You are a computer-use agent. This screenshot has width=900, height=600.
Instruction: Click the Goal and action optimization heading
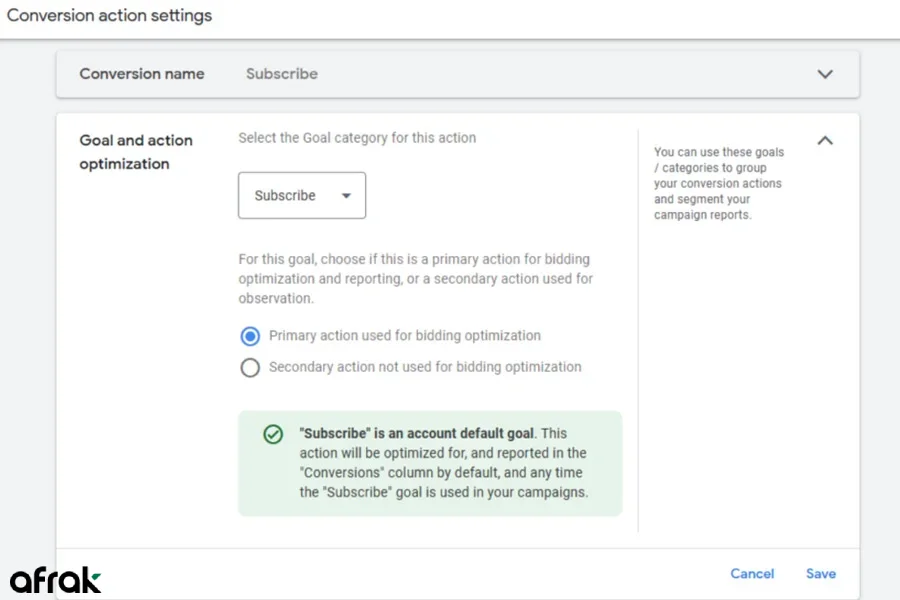[136, 152]
